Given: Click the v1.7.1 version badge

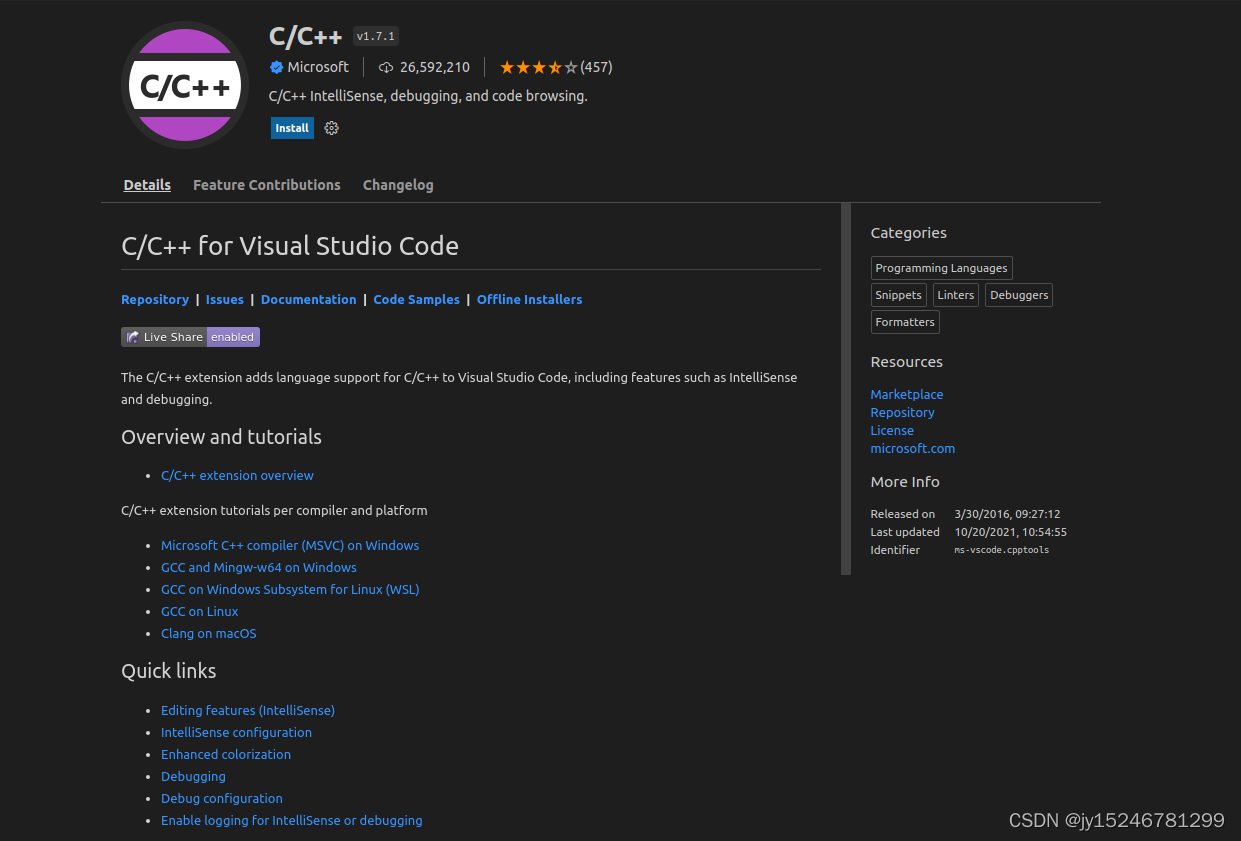Looking at the screenshot, I should tap(376, 36).
